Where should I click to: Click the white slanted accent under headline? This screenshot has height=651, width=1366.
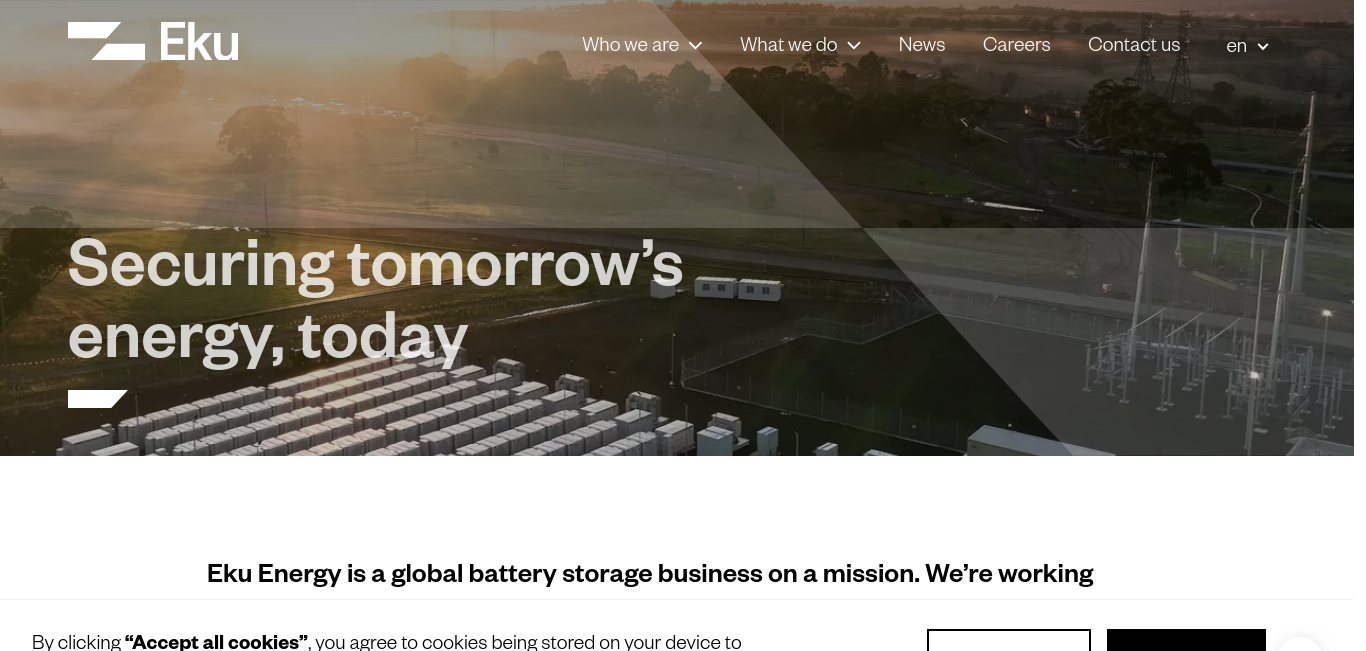pos(98,399)
